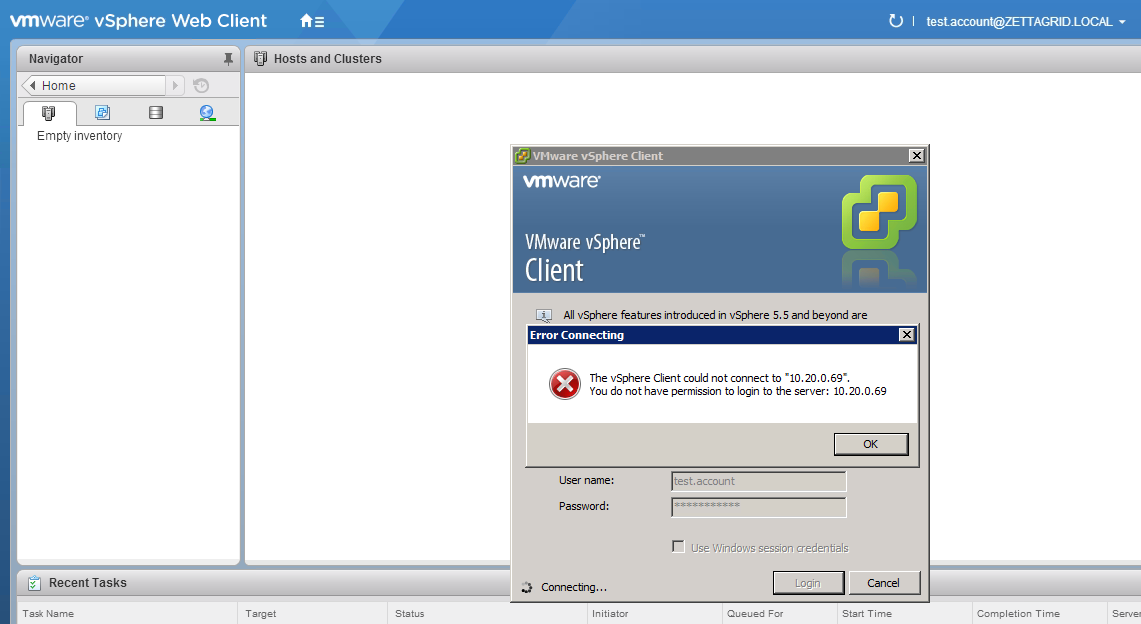
Task: Go back to Home in Navigator
Action: 94,86
